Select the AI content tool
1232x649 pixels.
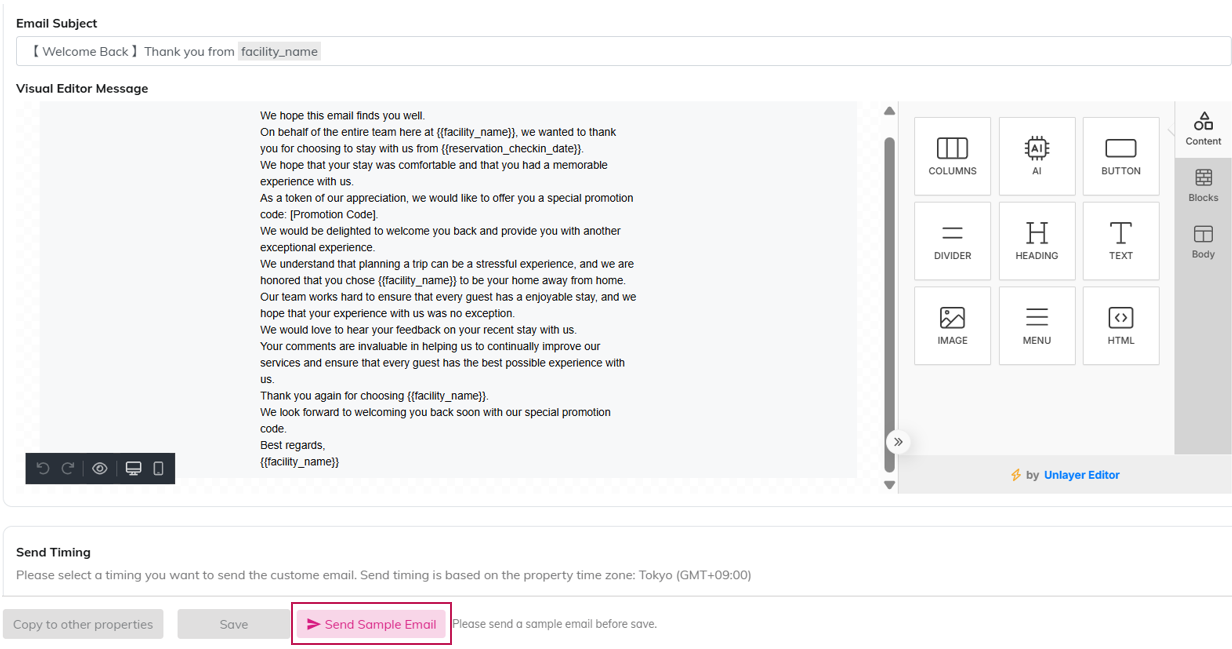tap(1037, 156)
